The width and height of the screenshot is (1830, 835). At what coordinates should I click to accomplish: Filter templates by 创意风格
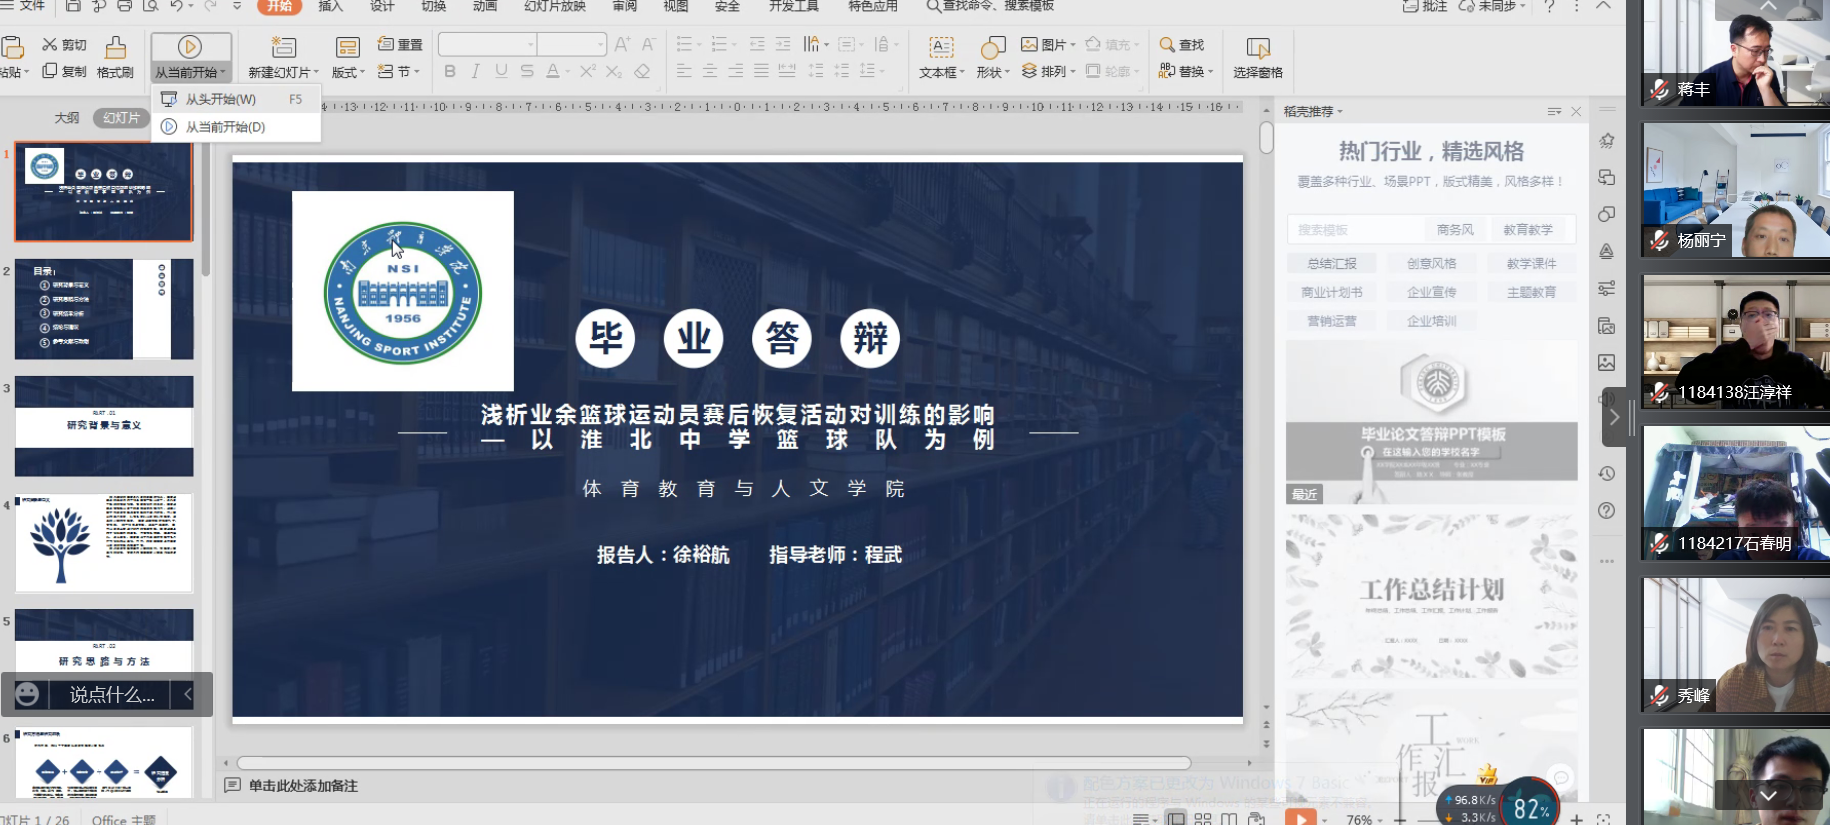click(1432, 264)
